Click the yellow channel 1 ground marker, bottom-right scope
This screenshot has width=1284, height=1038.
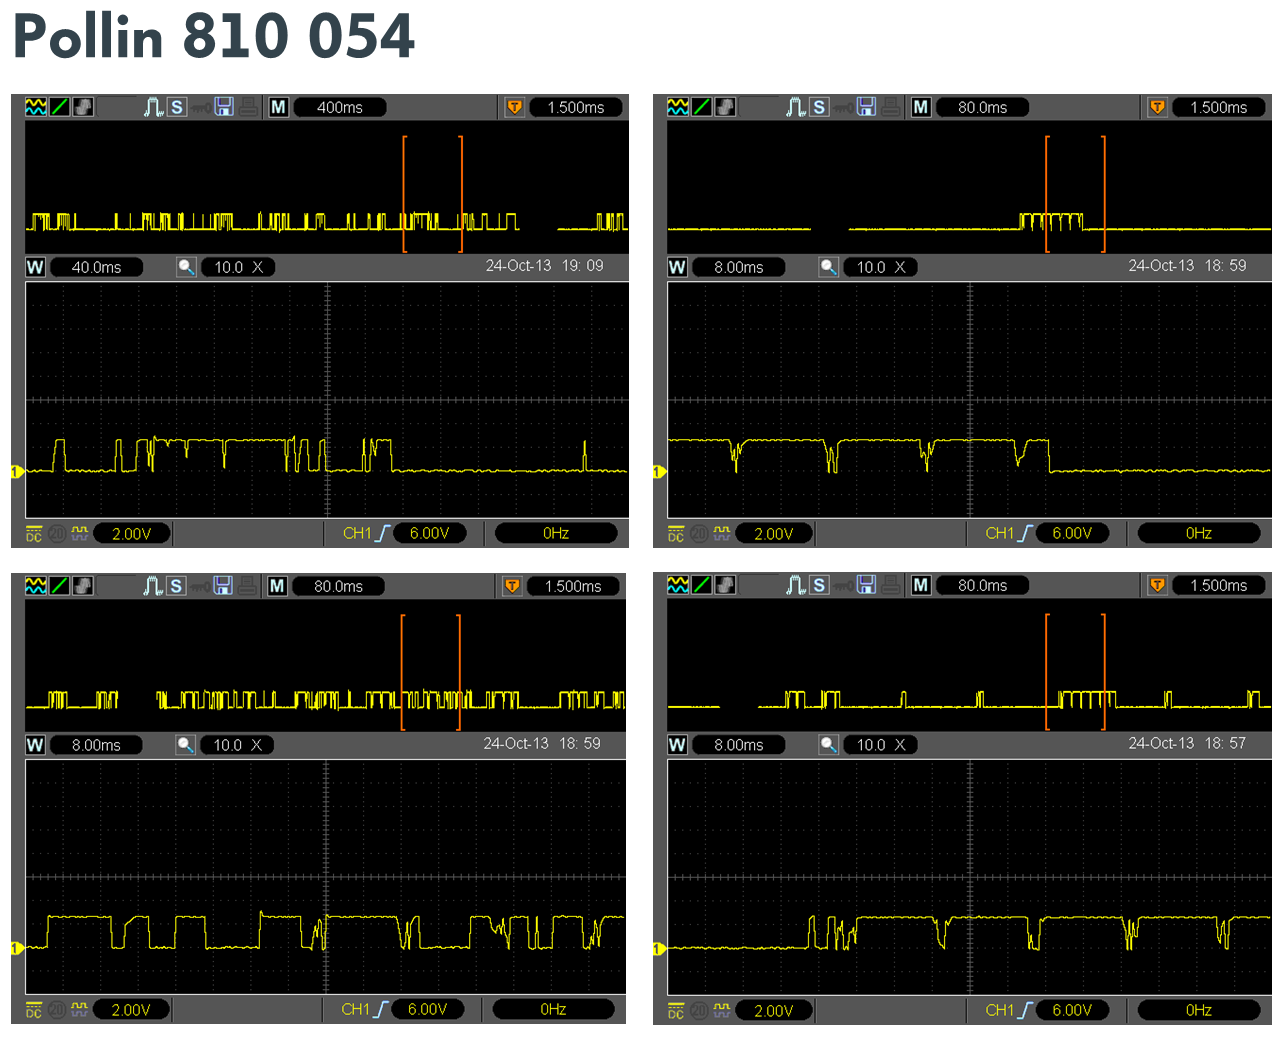pyautogui.click(x=659, y=948)
